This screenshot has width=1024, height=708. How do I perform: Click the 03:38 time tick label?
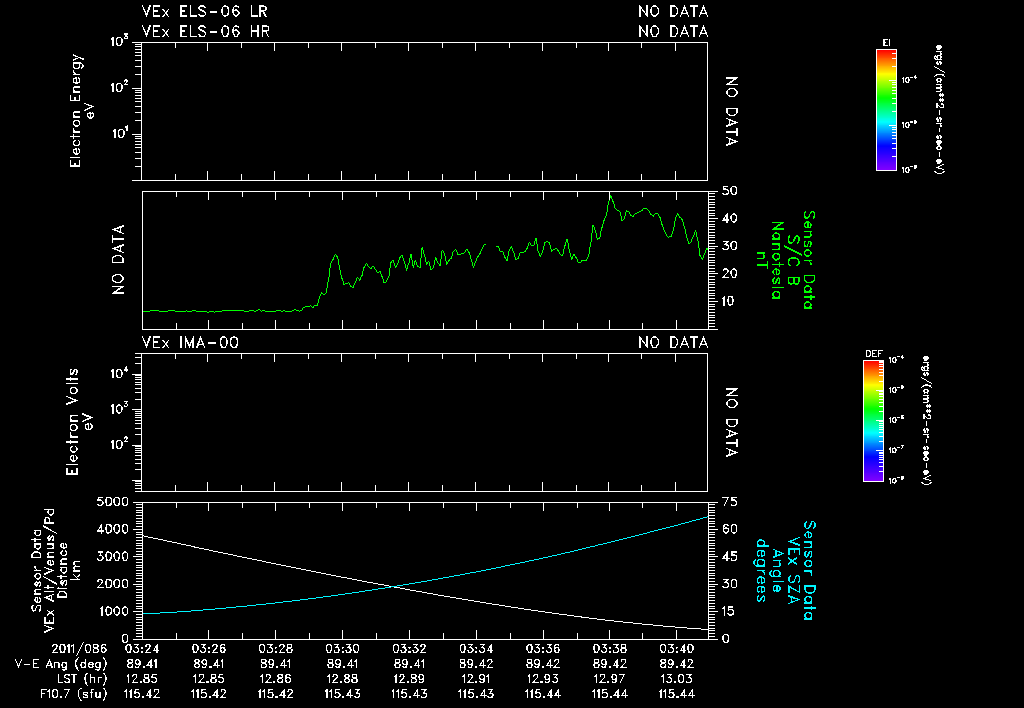(609, 649)
